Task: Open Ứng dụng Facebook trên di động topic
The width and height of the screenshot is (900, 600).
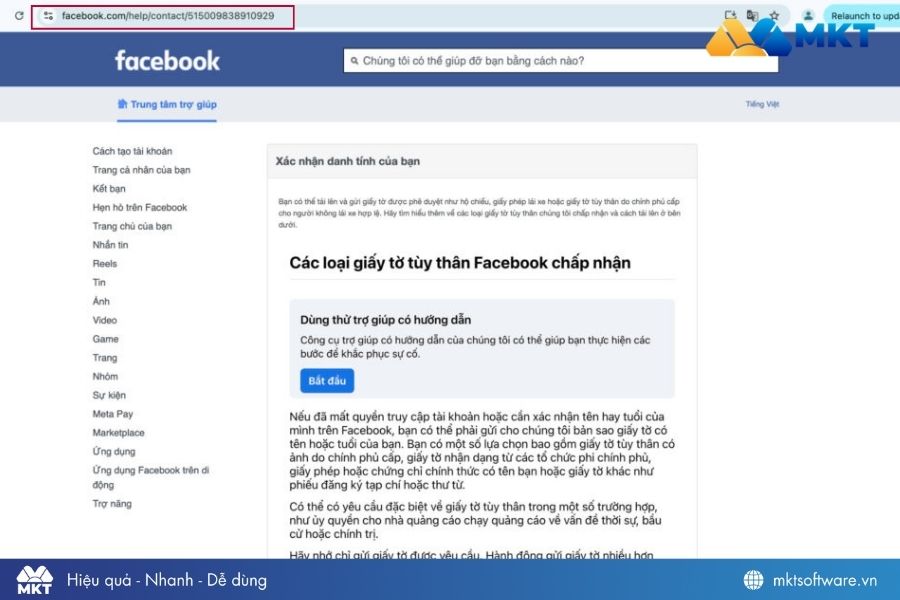Action: coord(150,477)
